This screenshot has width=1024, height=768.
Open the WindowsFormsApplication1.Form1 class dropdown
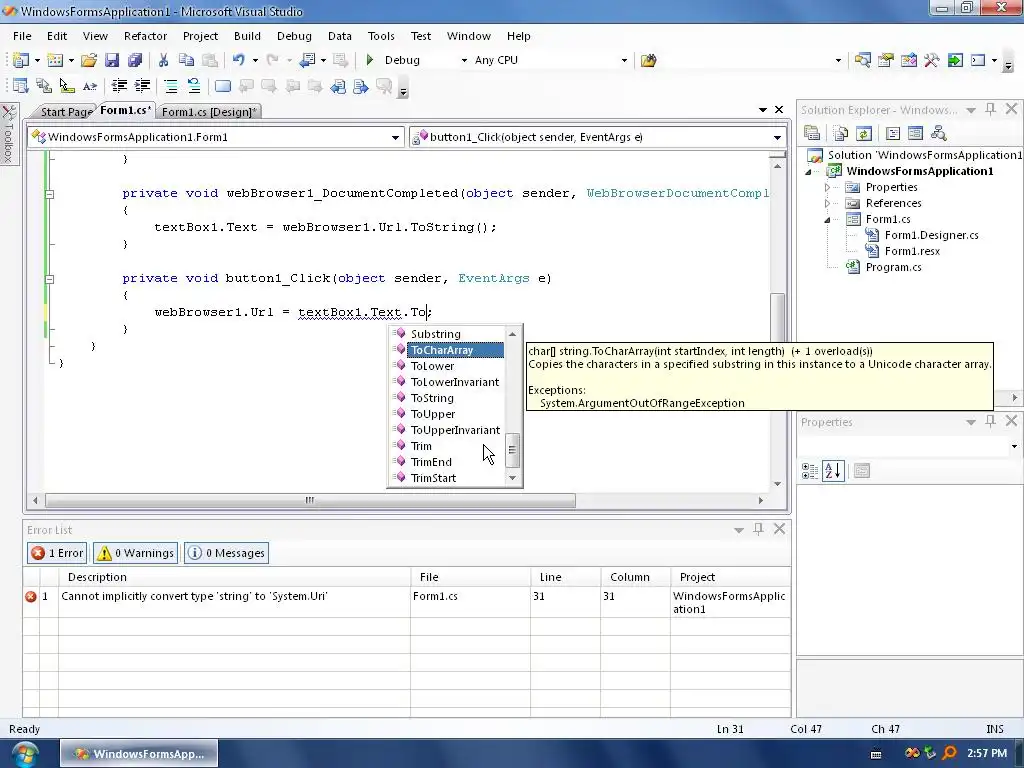point(395,137)
